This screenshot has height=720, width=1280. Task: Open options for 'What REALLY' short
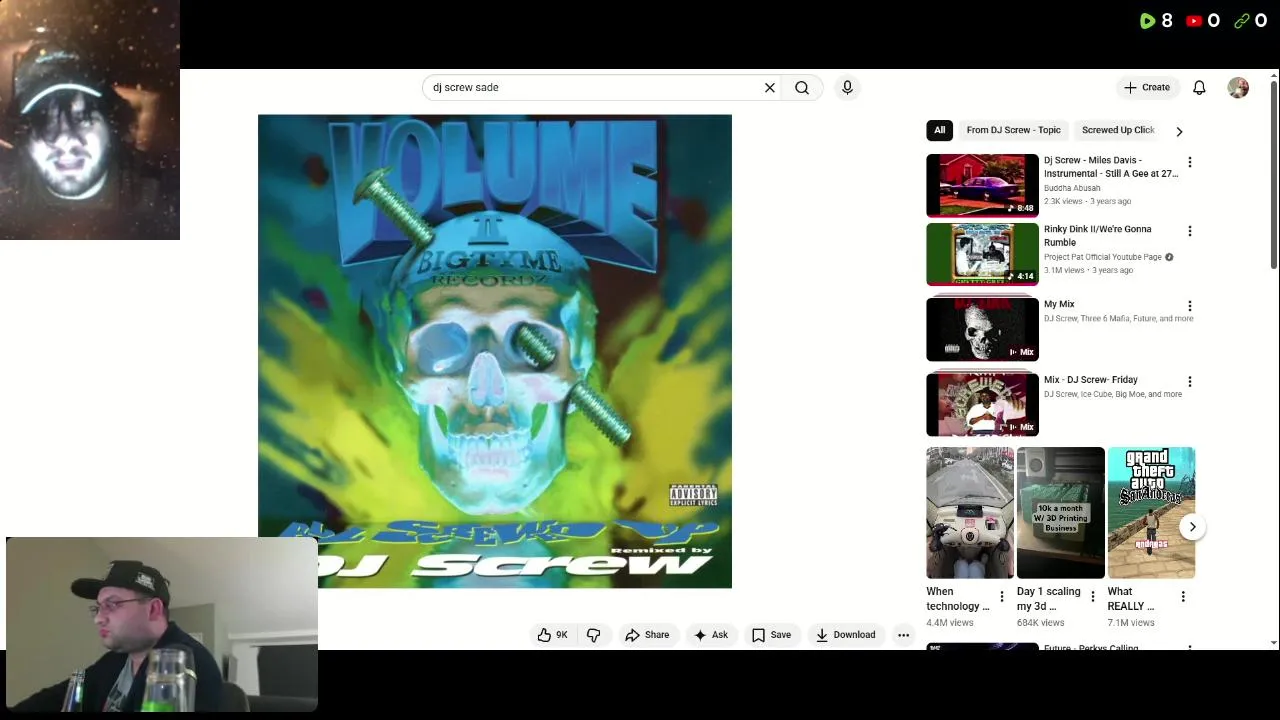coord(1183,597)
